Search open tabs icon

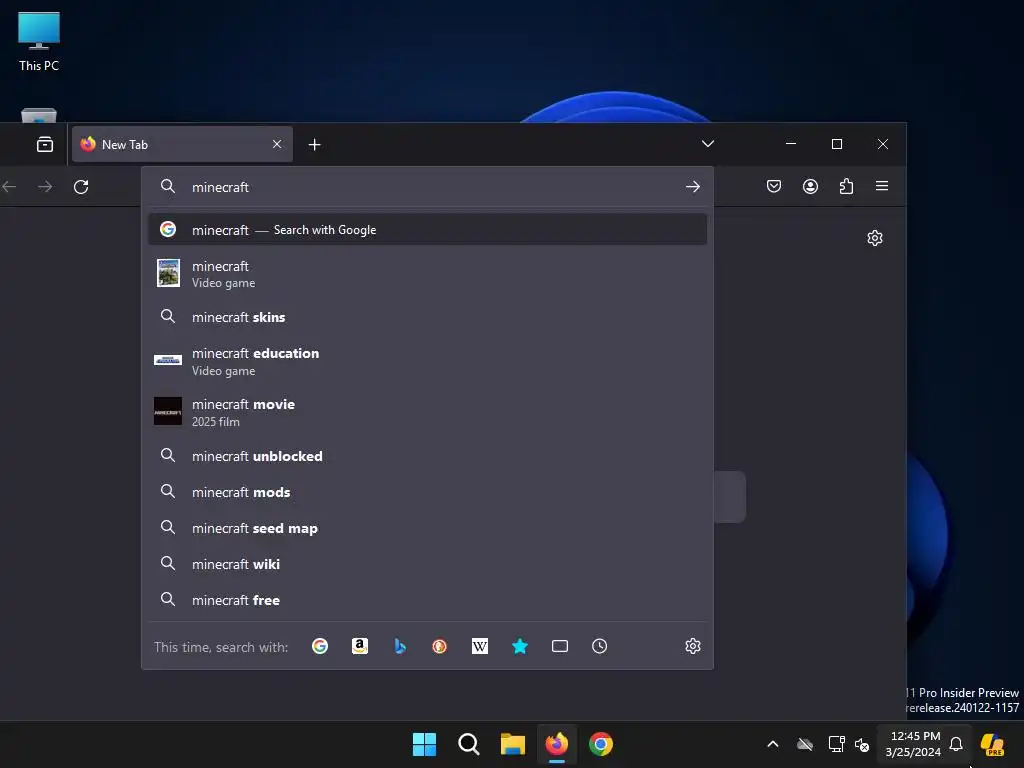pos(560,646)
